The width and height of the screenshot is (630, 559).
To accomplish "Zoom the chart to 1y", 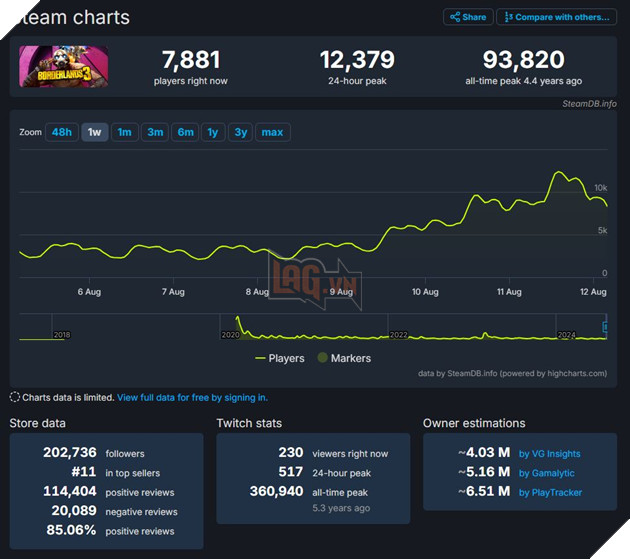I will click(x=213, y=132).
